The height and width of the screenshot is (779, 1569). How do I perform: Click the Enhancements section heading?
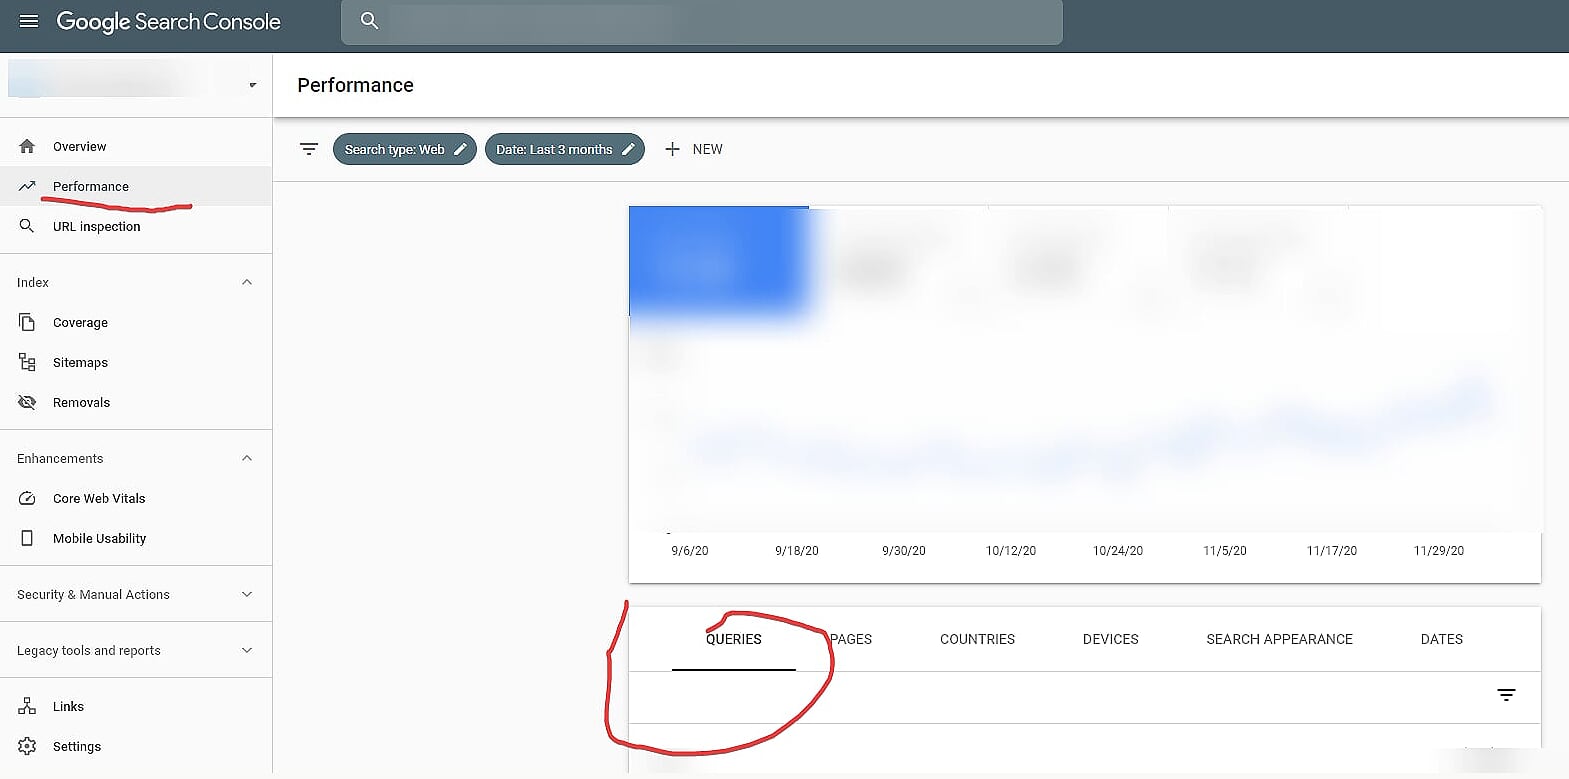click(60, 458)
